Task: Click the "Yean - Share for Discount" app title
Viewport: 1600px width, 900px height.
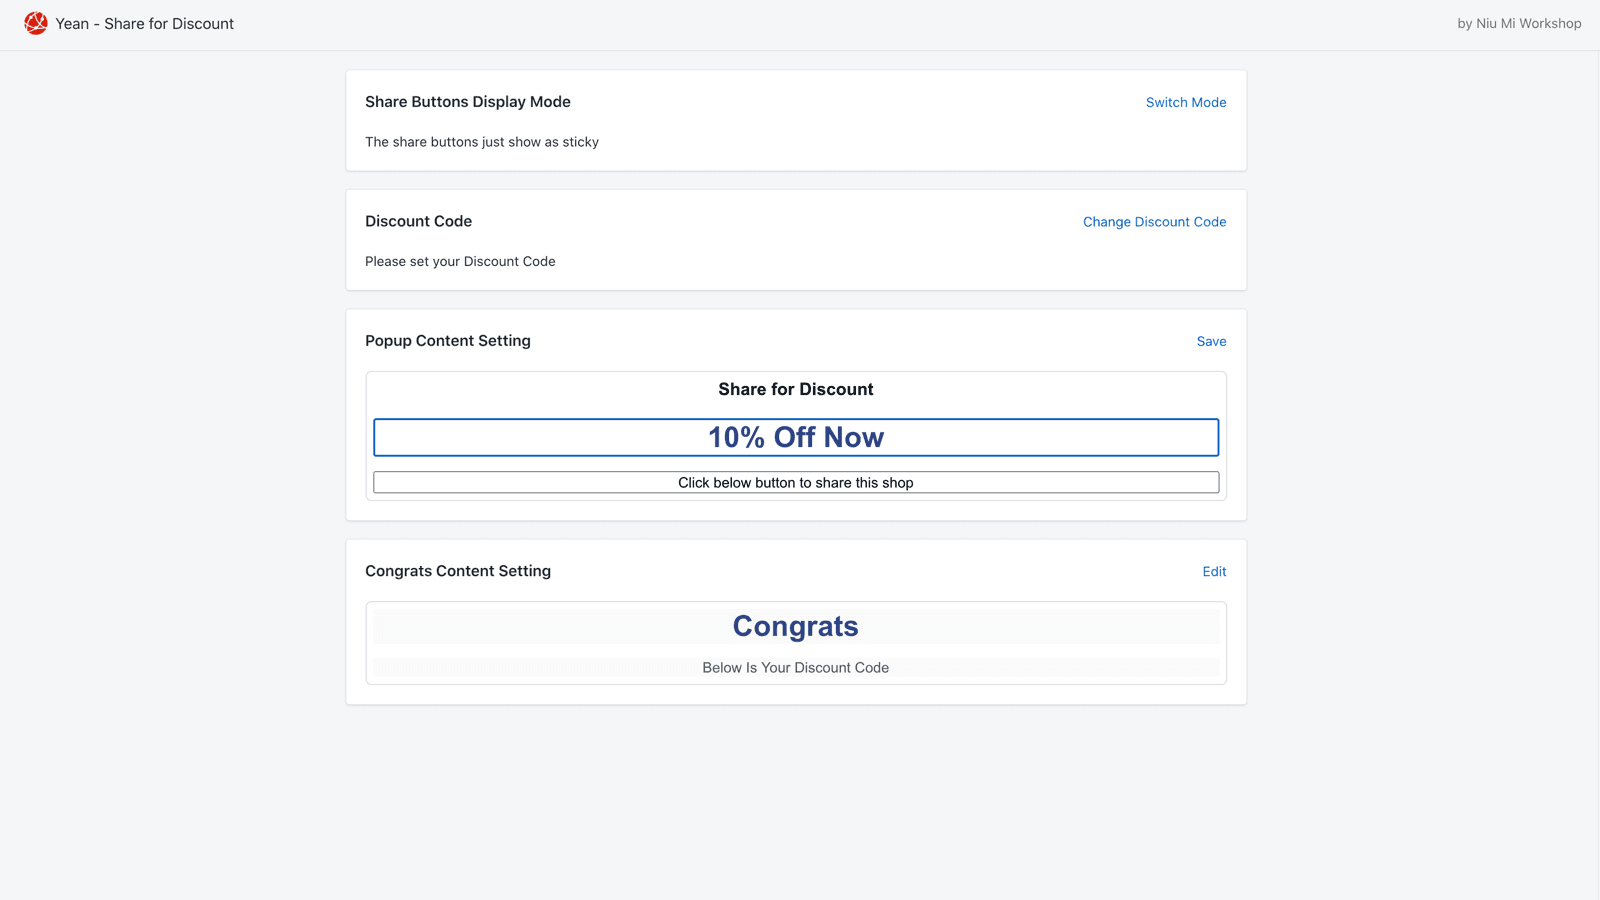Action: [x=145, y=23]
